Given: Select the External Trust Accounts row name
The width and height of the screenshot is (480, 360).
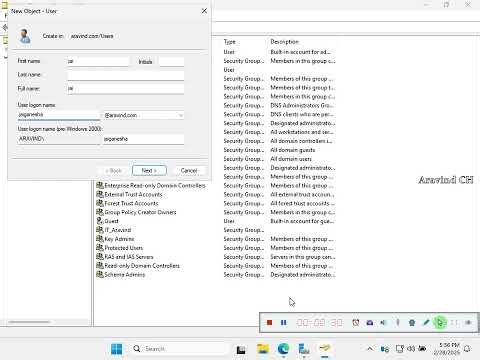Looking at the screenshot, I should [133, 194].
